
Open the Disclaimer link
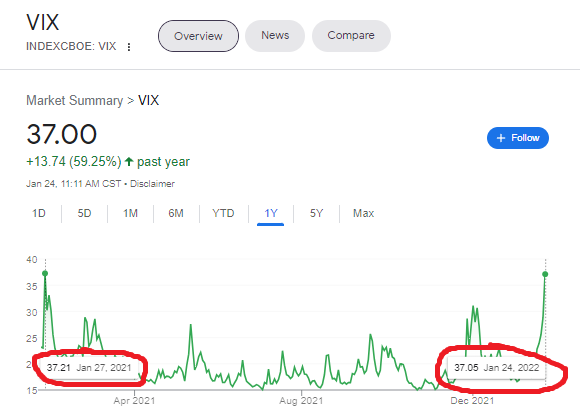click(x=152, y=184)
